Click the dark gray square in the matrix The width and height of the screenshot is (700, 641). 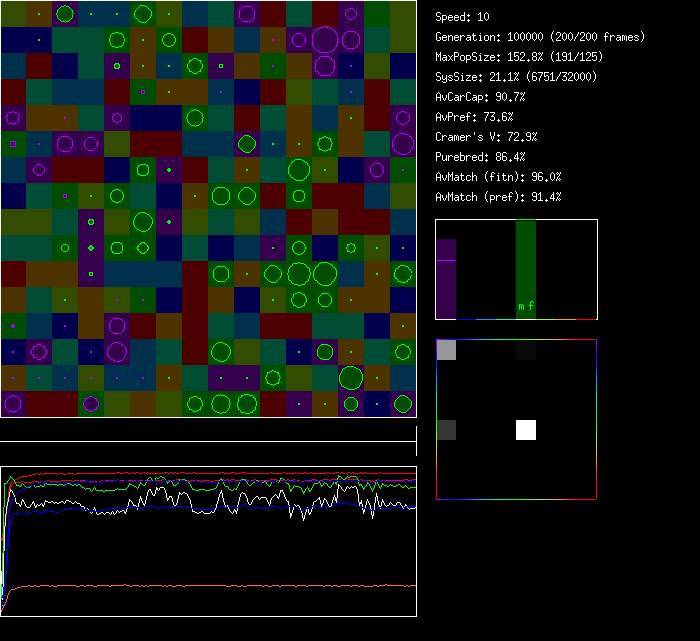pyautogui.click(x=446, y=429)
